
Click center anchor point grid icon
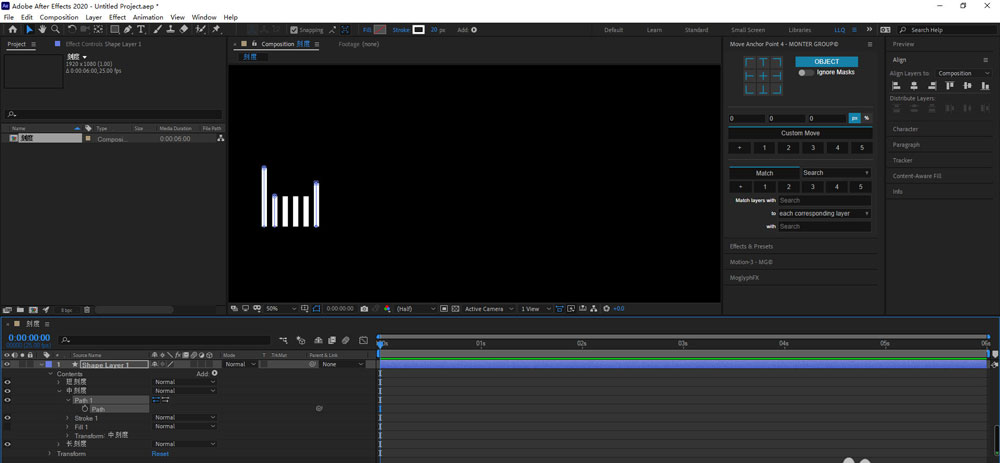point(763,76)
